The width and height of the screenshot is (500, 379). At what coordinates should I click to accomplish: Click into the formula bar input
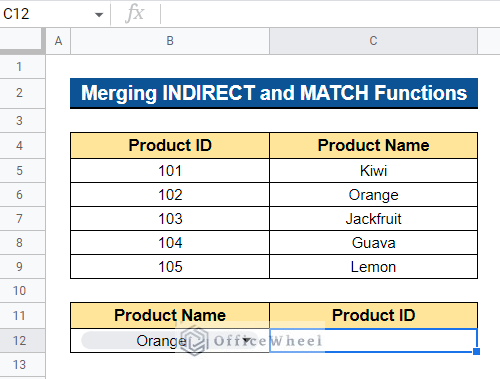point(330,14)
